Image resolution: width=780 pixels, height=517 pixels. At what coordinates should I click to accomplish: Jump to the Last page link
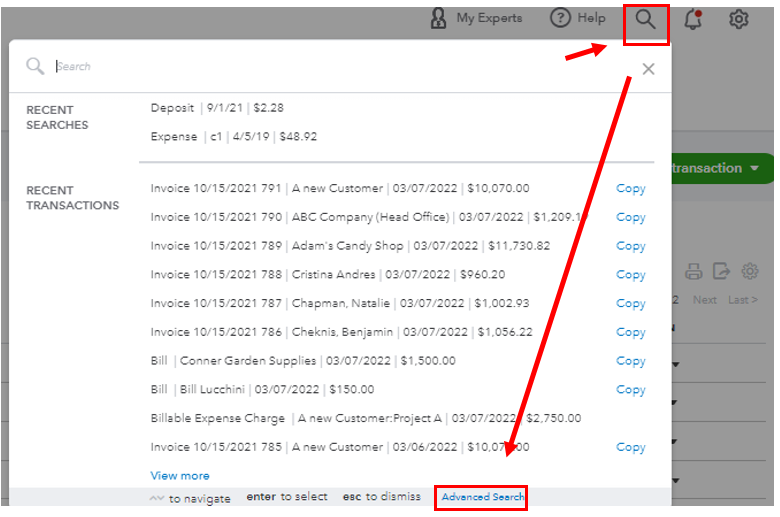pos(743,300)
